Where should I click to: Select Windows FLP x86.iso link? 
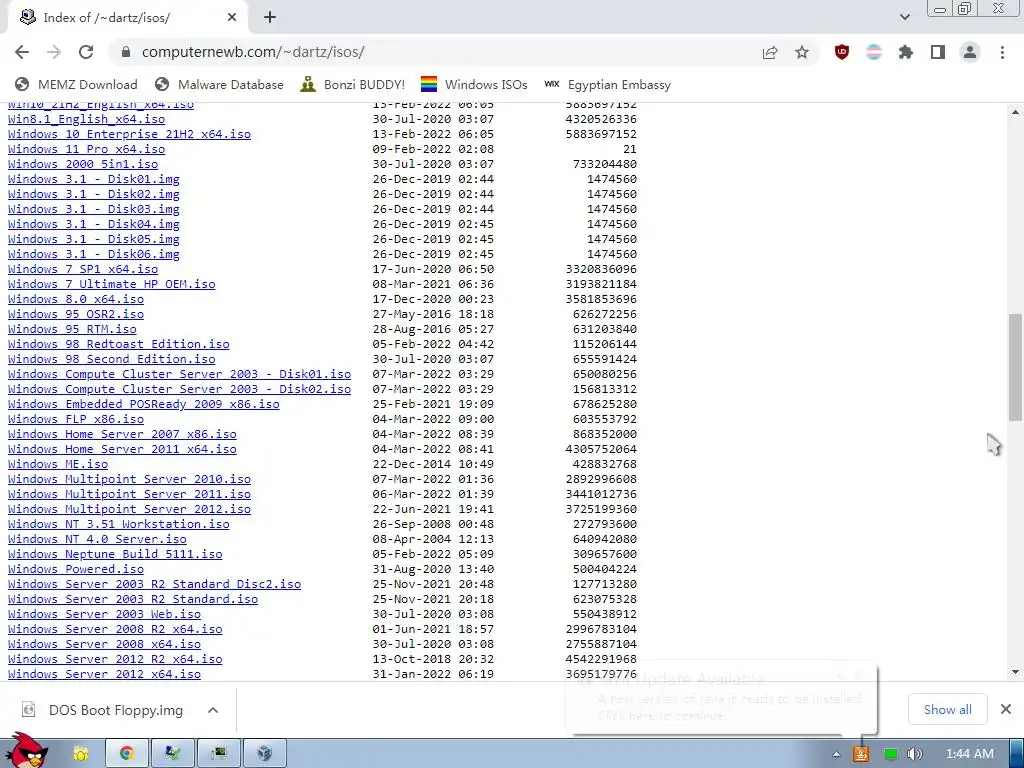(x=76, y=419)
